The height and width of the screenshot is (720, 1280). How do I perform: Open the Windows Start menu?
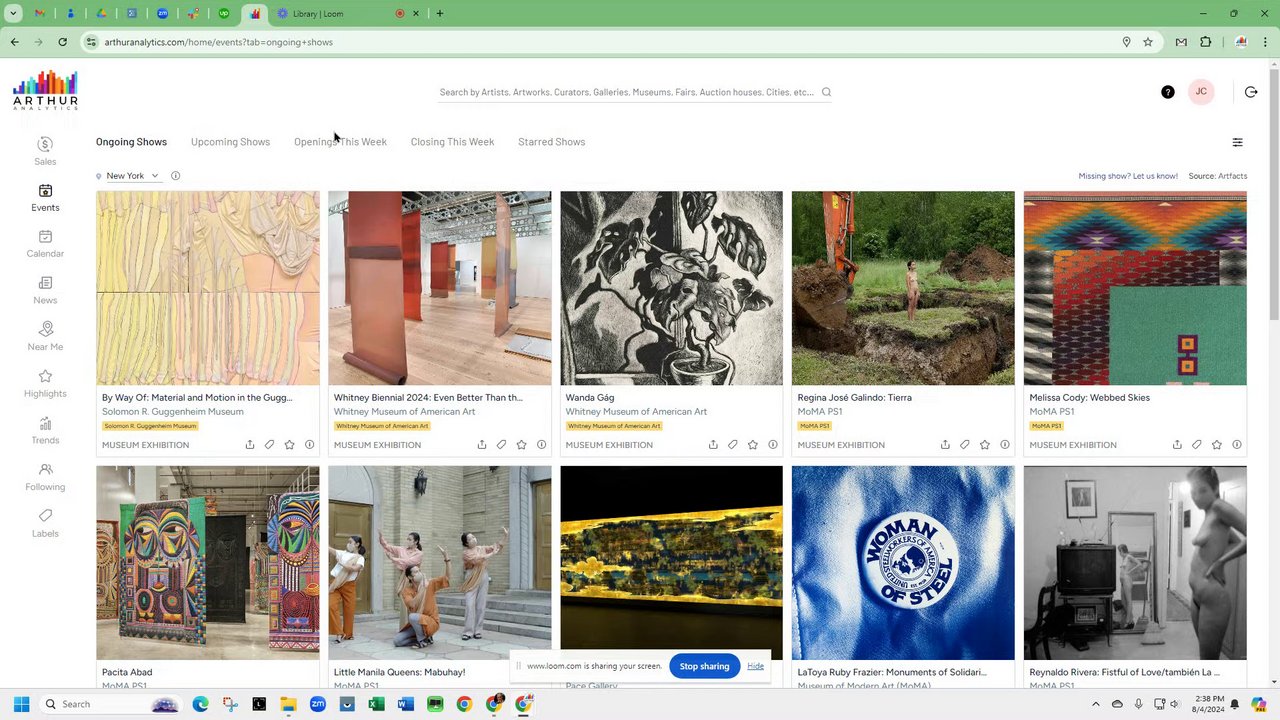[21, 704]
